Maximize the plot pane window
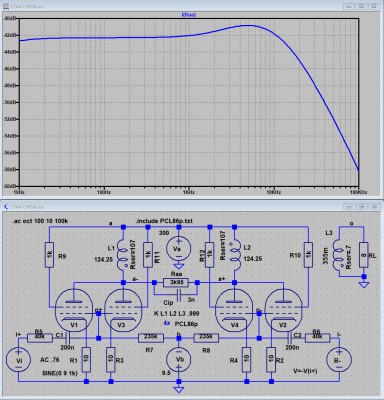 (362, 6)
